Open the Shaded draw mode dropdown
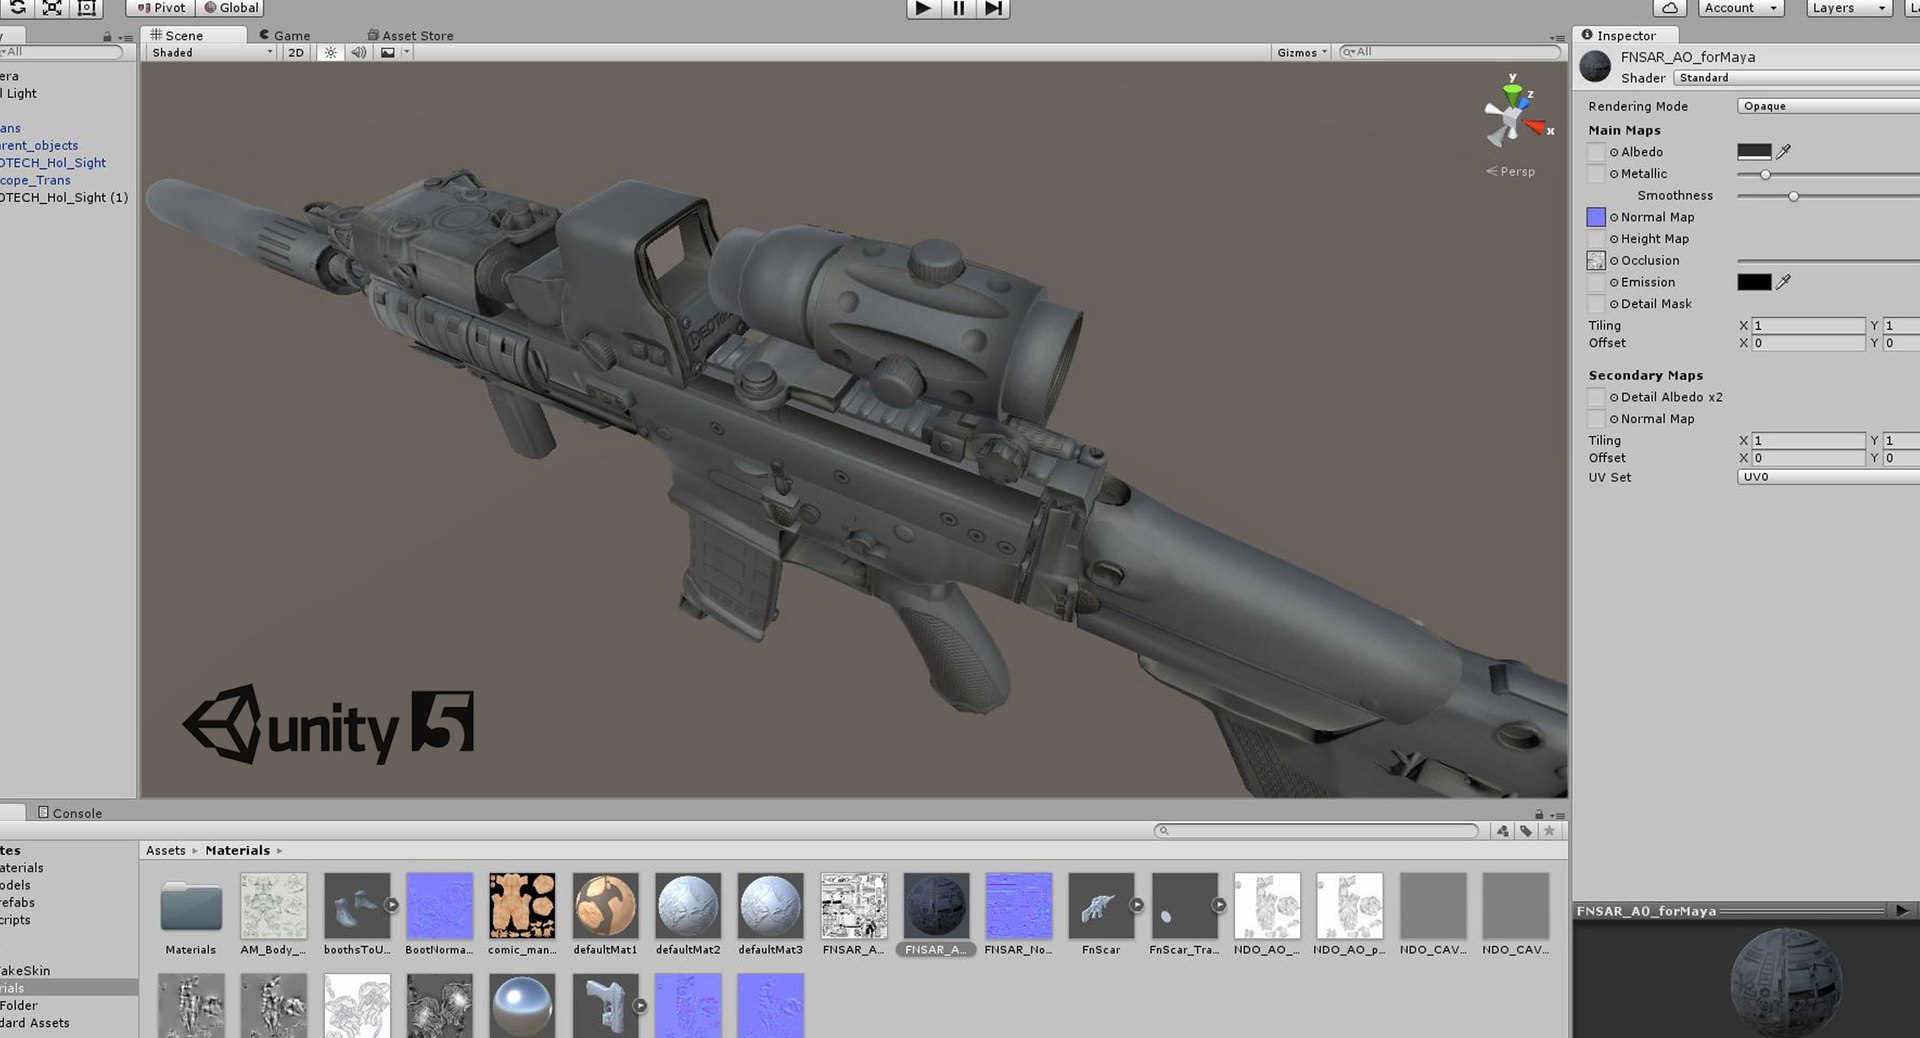Screen dimensions: 1920x1038 point(211,52)
